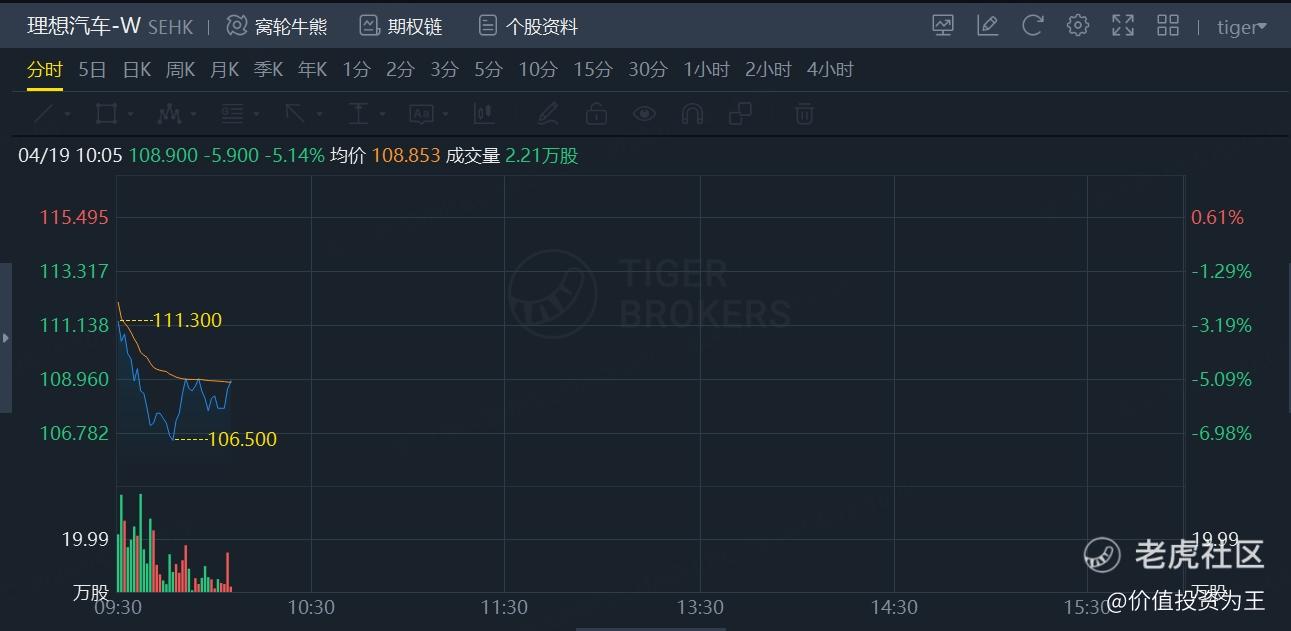Click the 106.500 low price marker
Viewport: 1291px width, 631px height.
(x=241, y=439)
